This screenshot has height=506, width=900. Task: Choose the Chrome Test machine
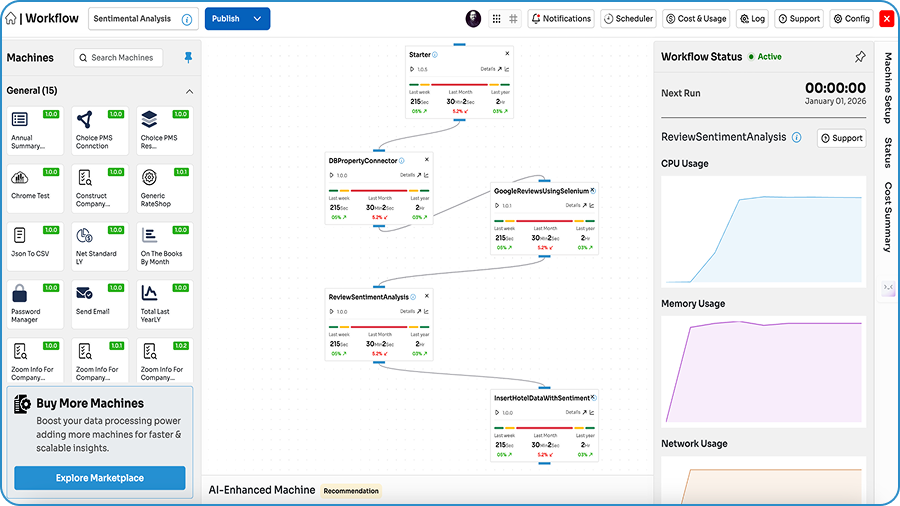click(x=36, y=189)
